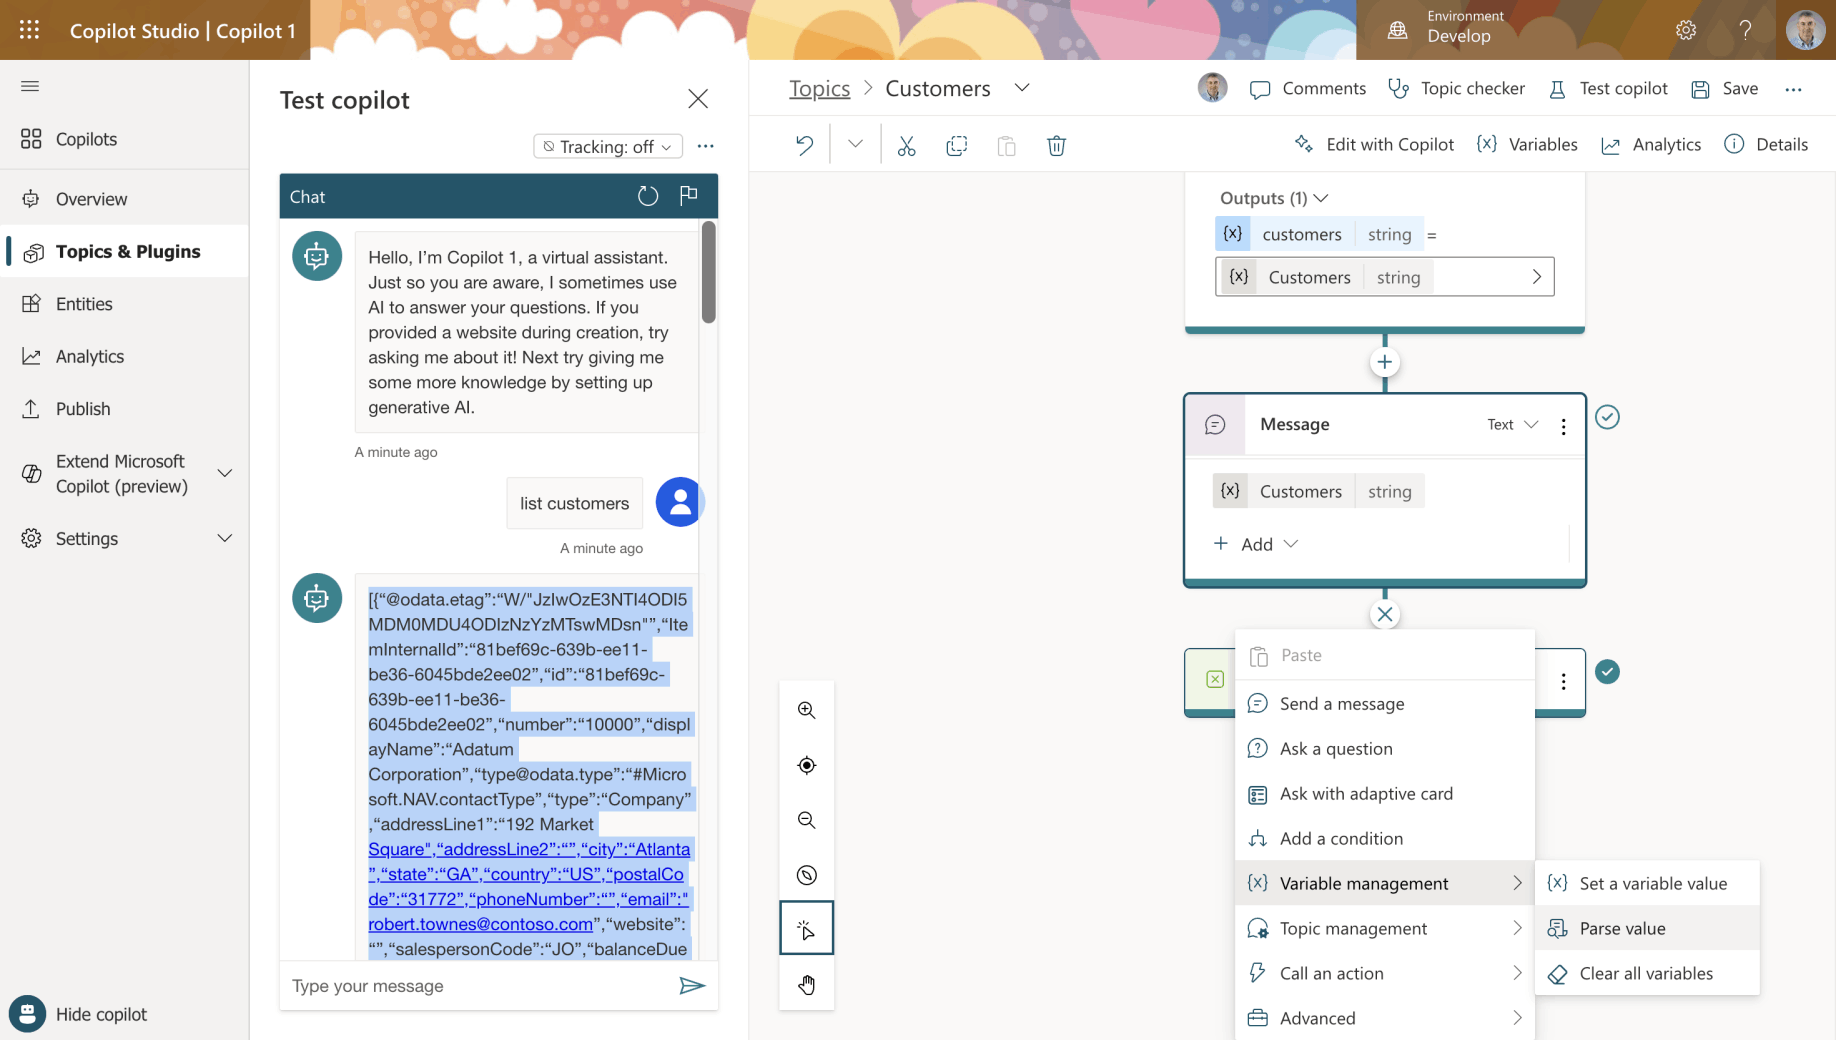Open the Message node options menu
This screenshot has width=1836, height=1040.
pos(1563,426)
